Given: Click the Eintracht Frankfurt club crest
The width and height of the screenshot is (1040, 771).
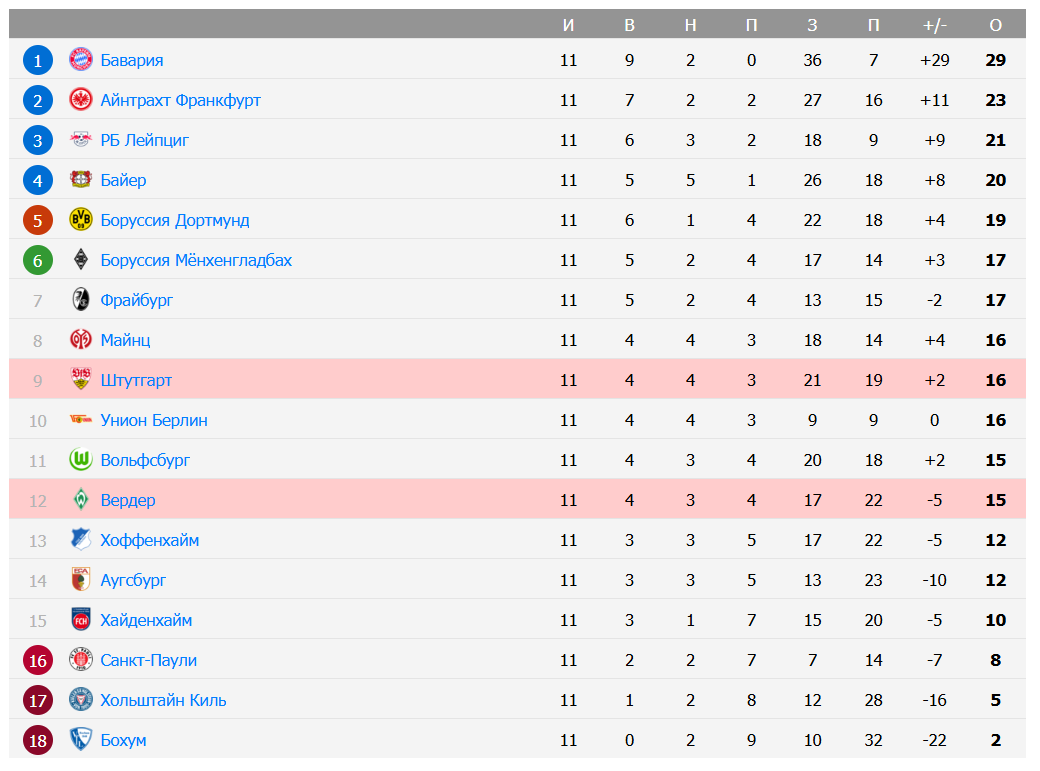Looking at the screenshot, I should pos(80,100).
